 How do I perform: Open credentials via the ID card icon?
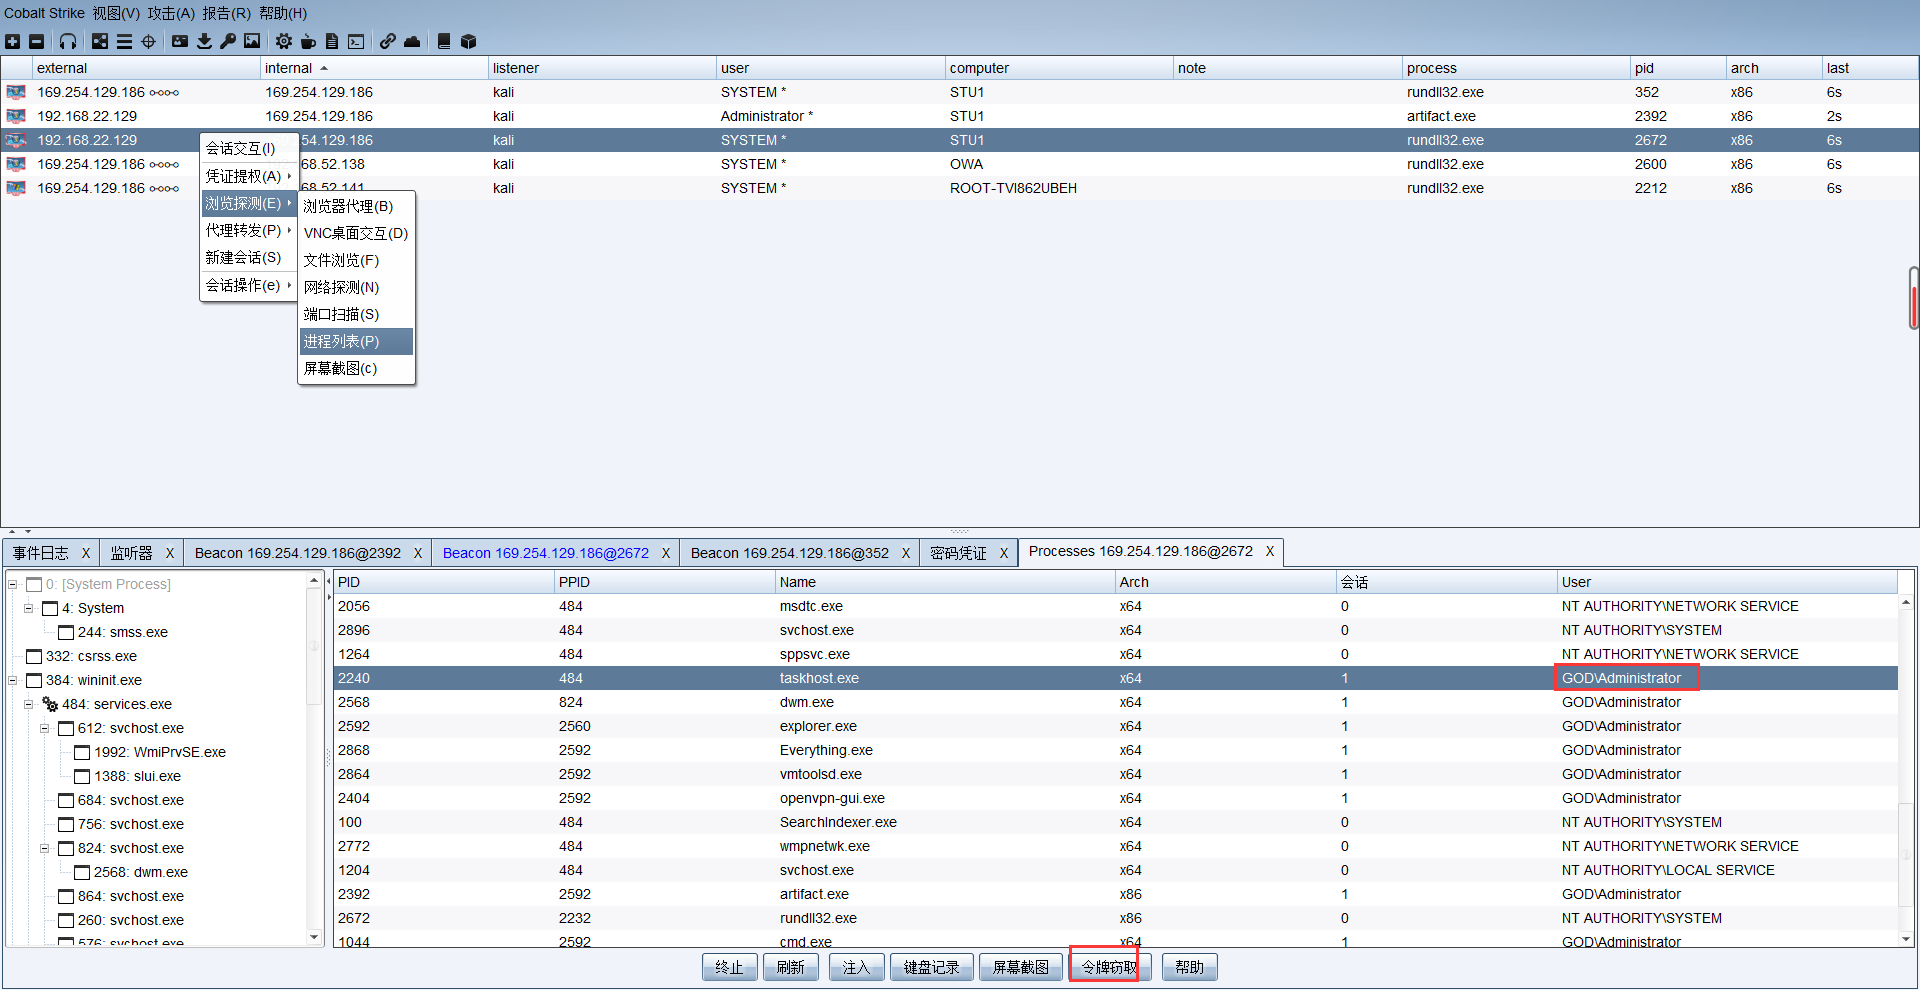tap(180, 41)
